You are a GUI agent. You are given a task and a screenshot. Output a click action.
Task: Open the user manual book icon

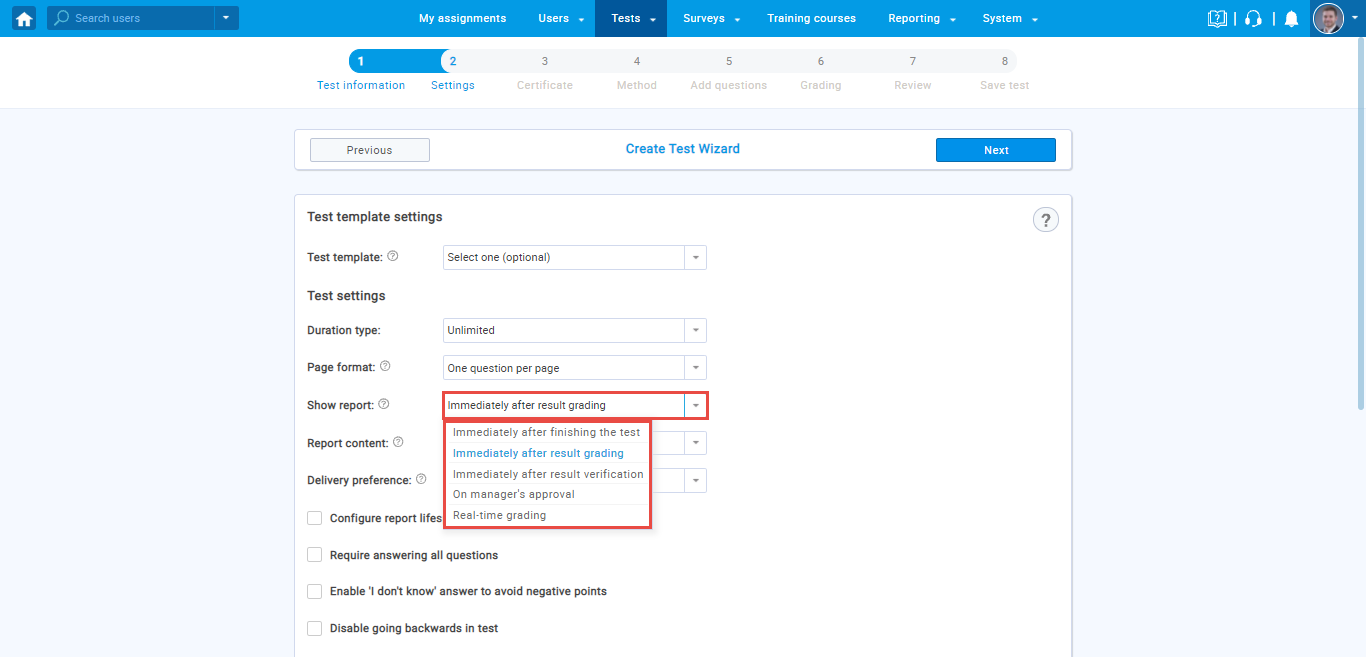pyautogui.click(x=1217, y=18)
